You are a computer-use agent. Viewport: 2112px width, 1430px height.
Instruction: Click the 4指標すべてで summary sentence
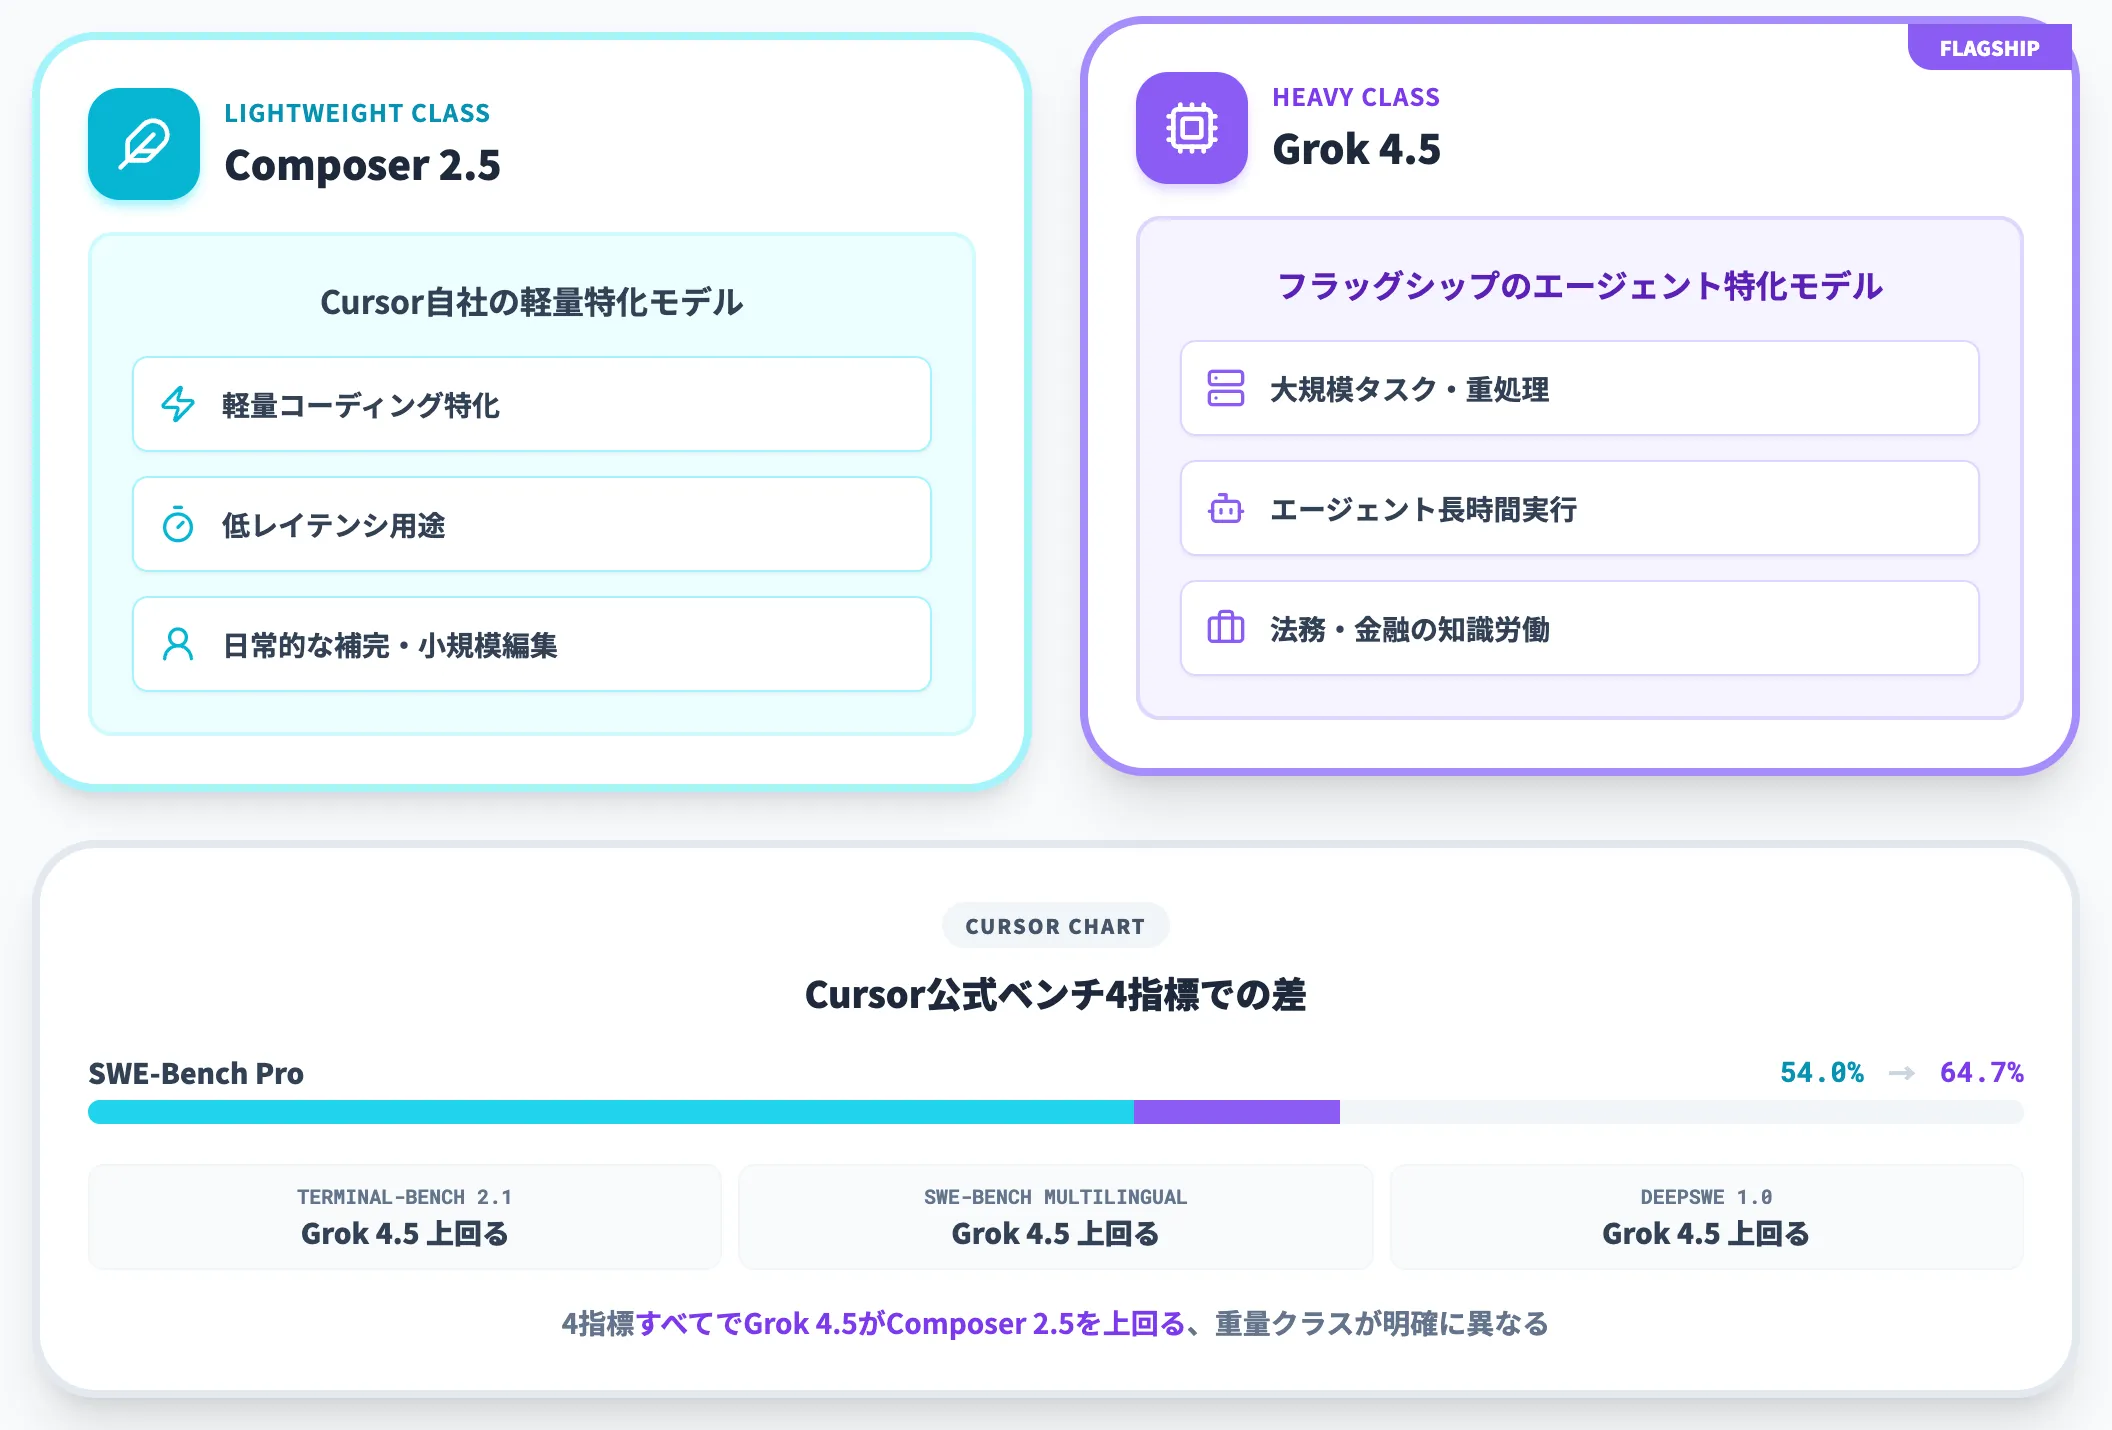(x=1055, y=1324)
